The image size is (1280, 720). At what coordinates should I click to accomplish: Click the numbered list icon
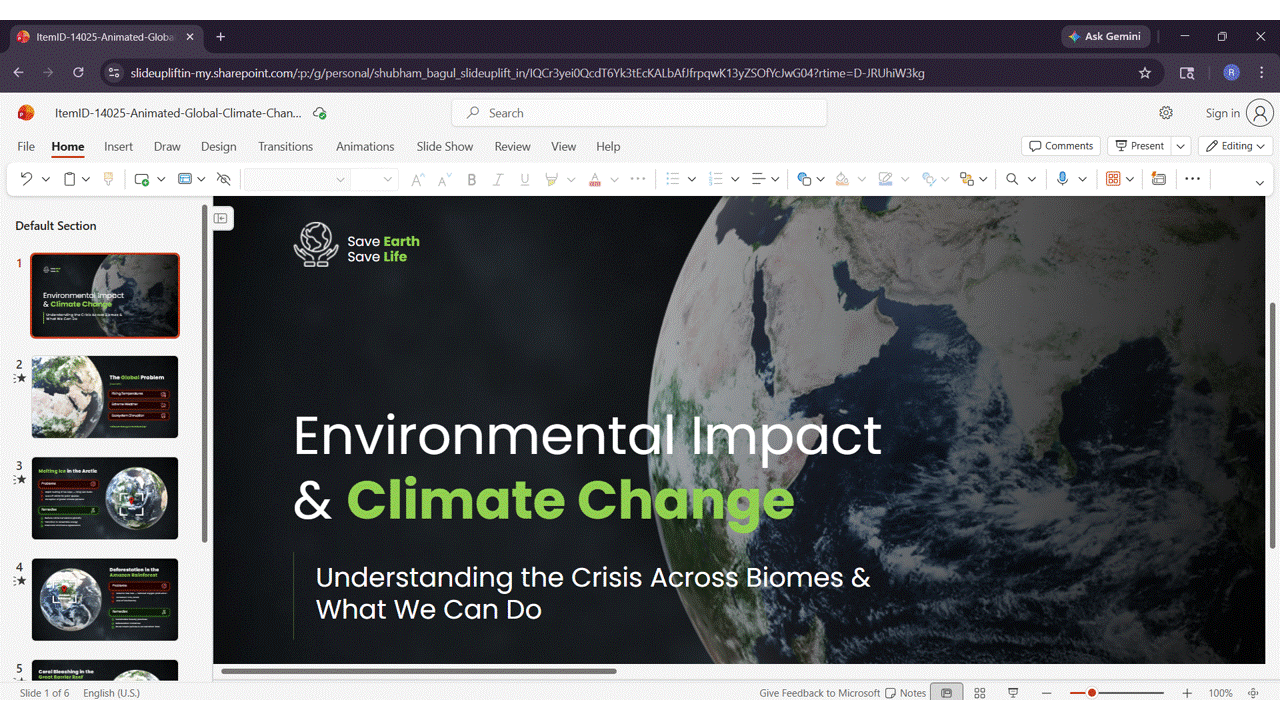tap(715, 179)
